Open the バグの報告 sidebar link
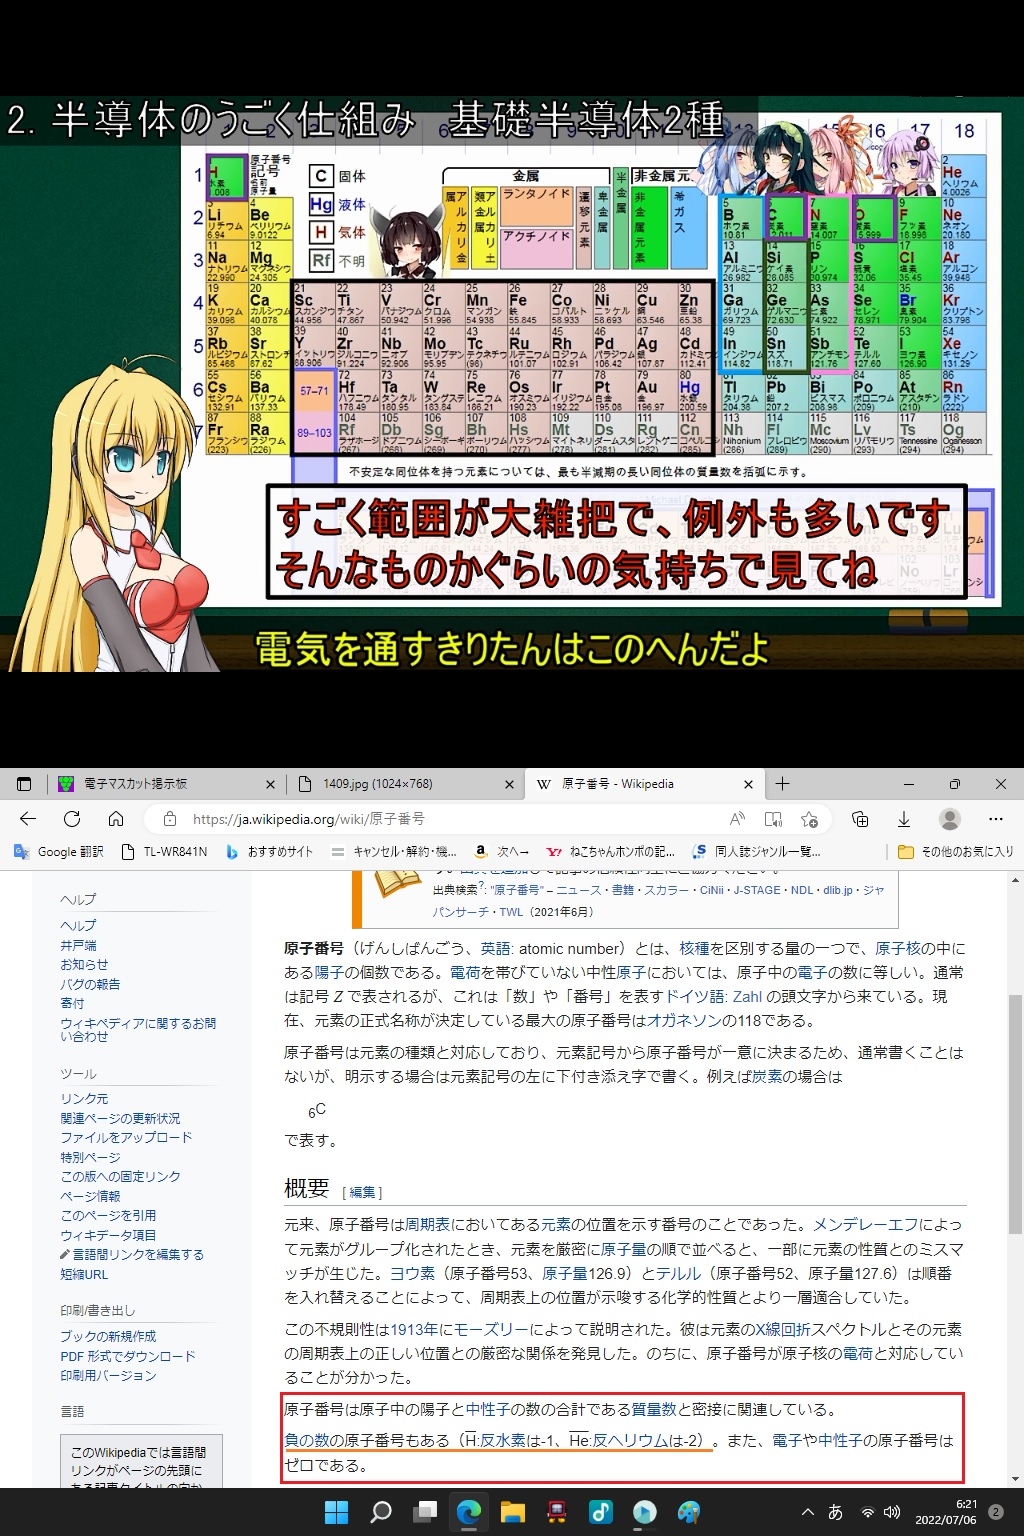 pyautogui.click(x=90, y=984)
